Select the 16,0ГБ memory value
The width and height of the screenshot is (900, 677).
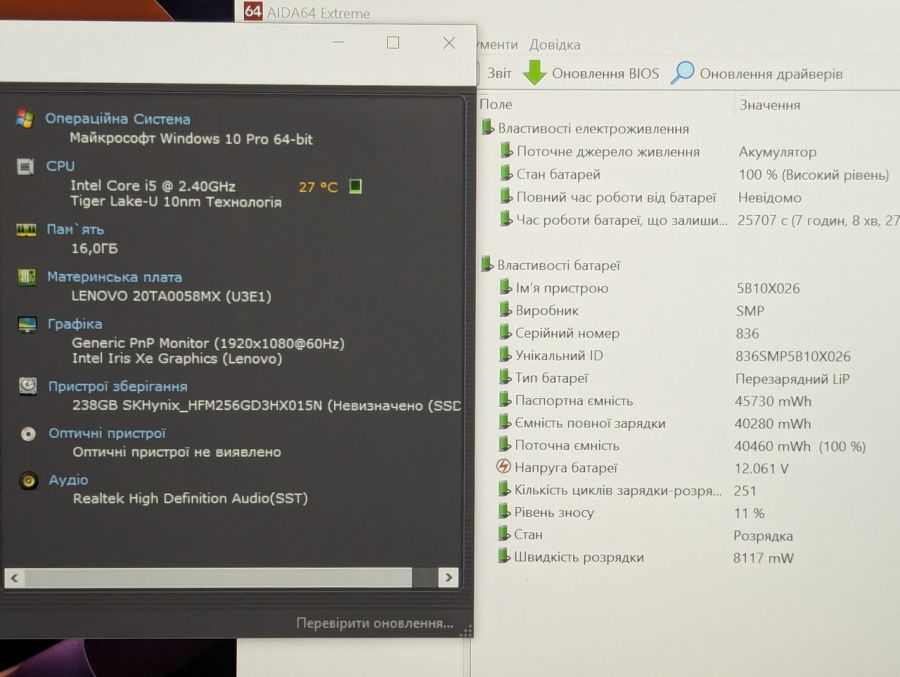pyautogui.click(x=94, y=248)
